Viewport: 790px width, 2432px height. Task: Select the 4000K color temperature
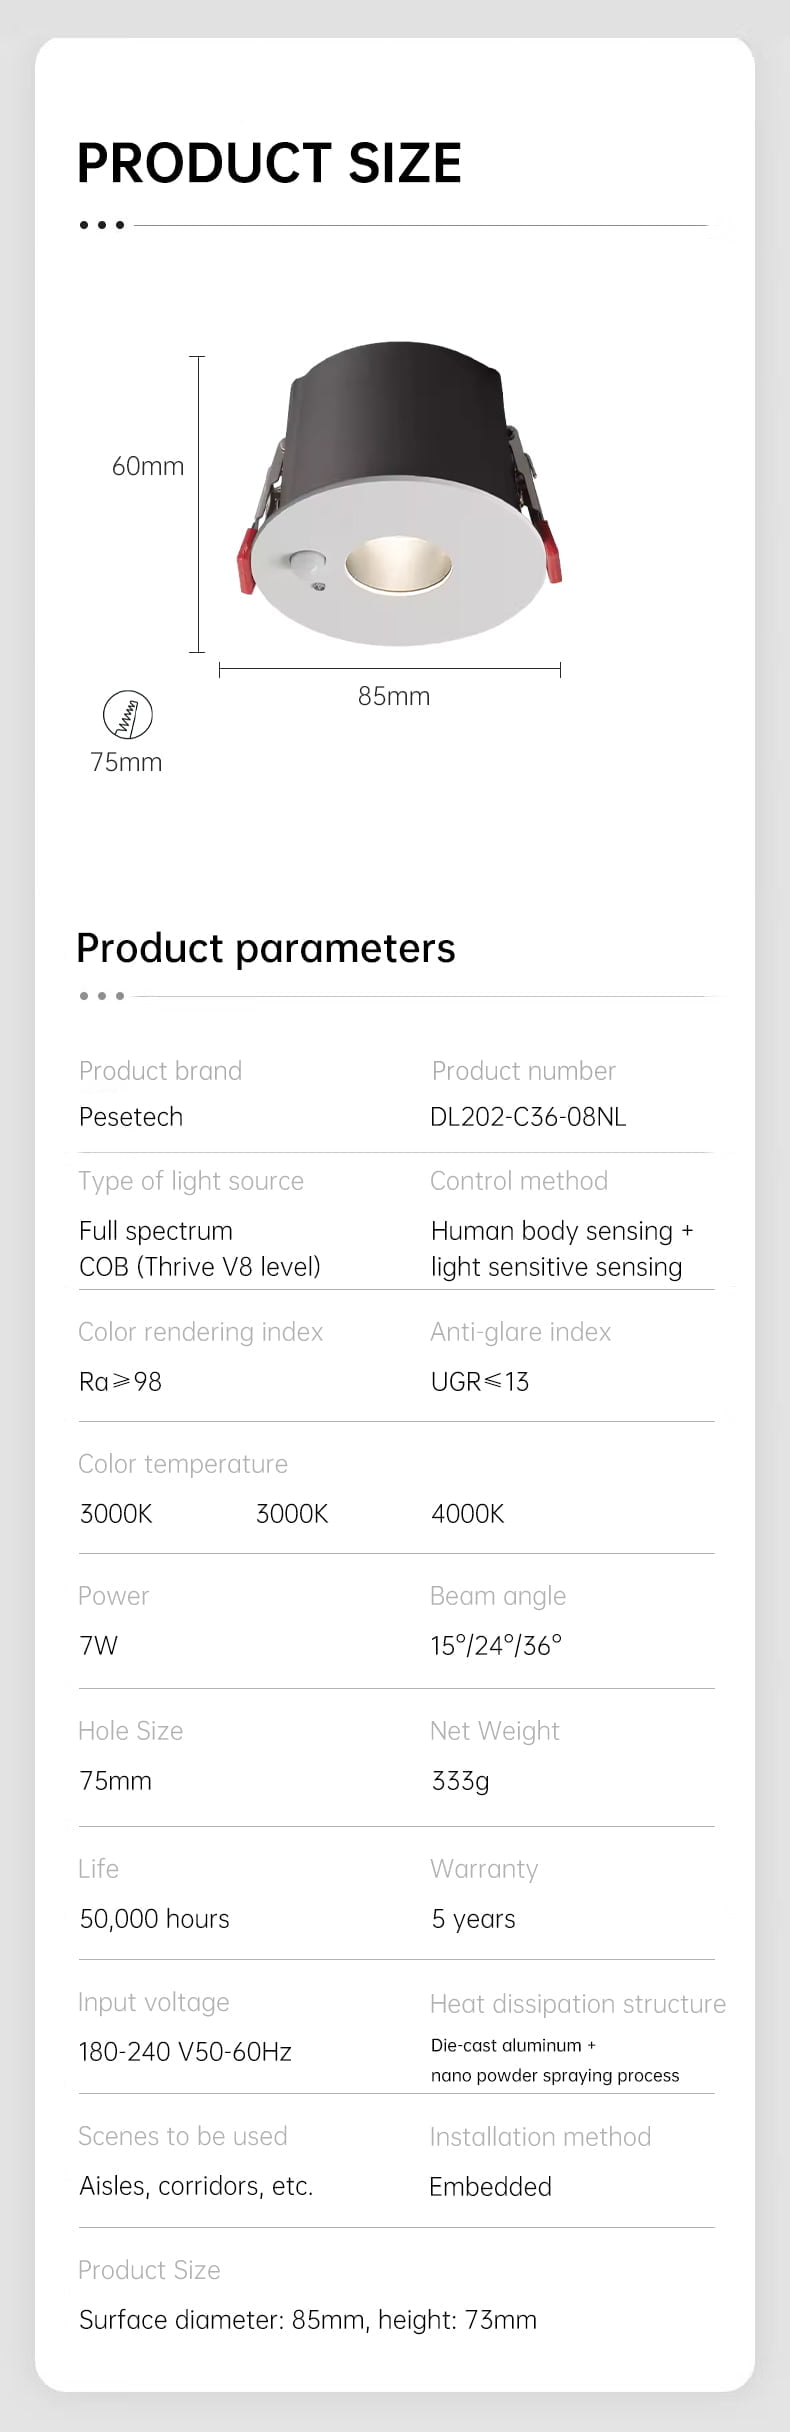pyautogui.click(x=468, y=1514)
